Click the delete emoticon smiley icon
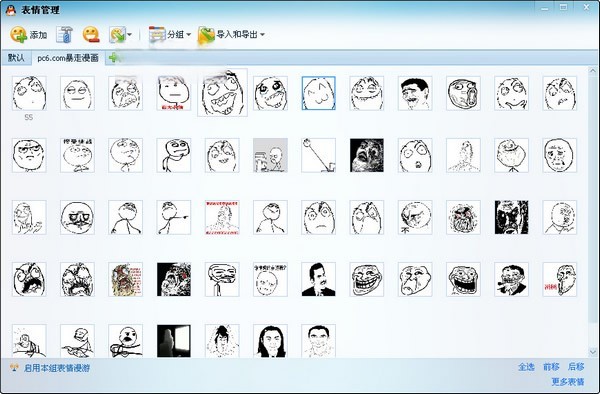 pyautogui.click(x=91, y=35)
